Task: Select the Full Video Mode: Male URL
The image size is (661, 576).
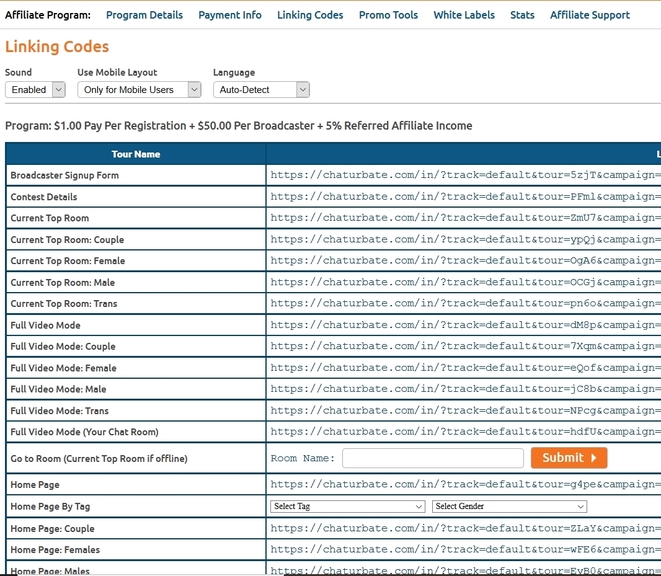Action: pos(465,389)
